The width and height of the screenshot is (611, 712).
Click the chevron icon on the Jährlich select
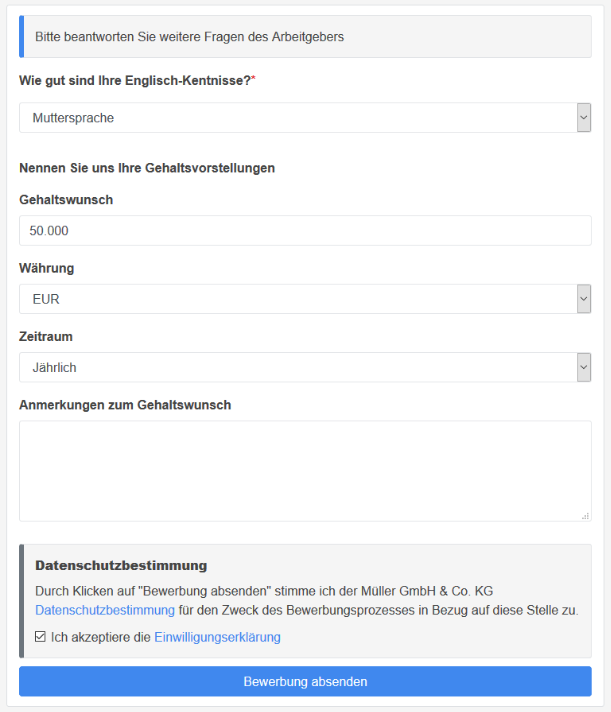(x=584, y=367)
